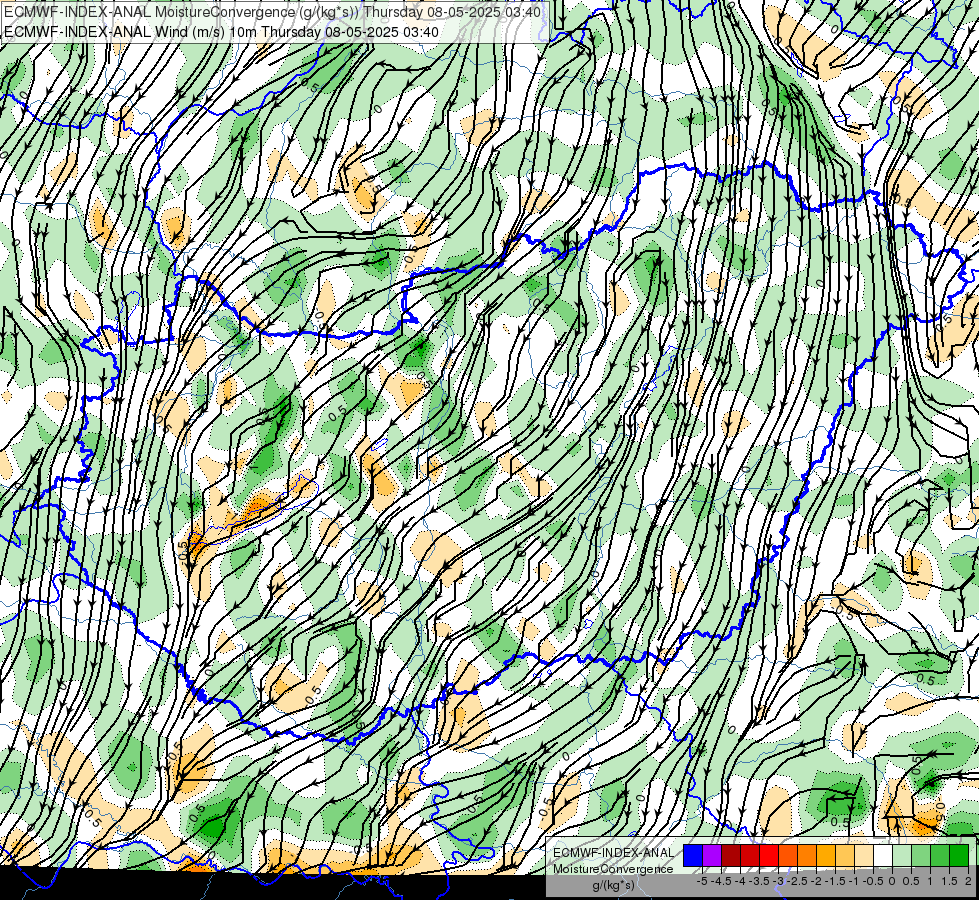Pick the bright red swatch between -3.5 and -3
979x900 pixels.
coord(769,855)
